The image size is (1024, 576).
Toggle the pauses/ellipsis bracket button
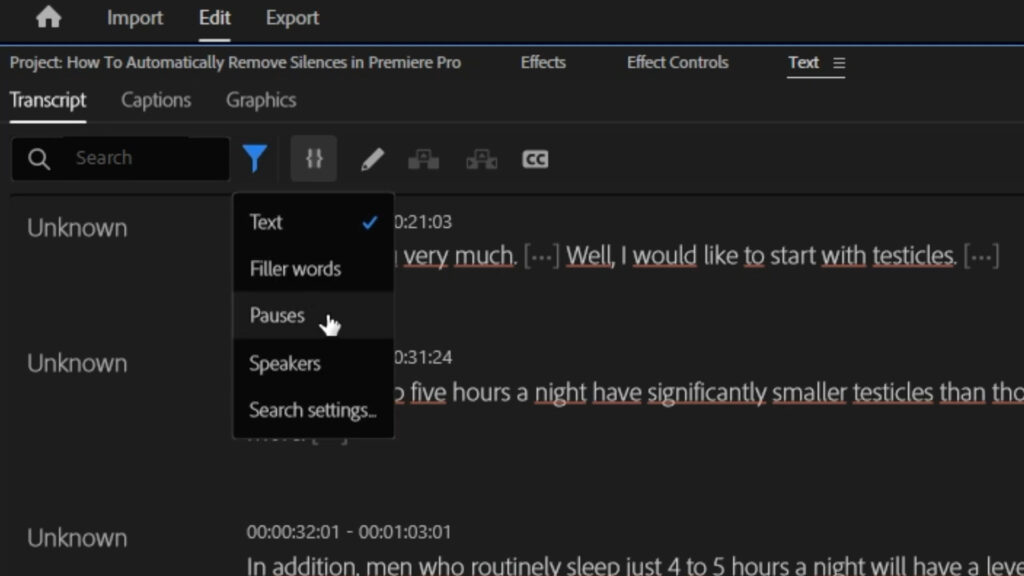314,159
